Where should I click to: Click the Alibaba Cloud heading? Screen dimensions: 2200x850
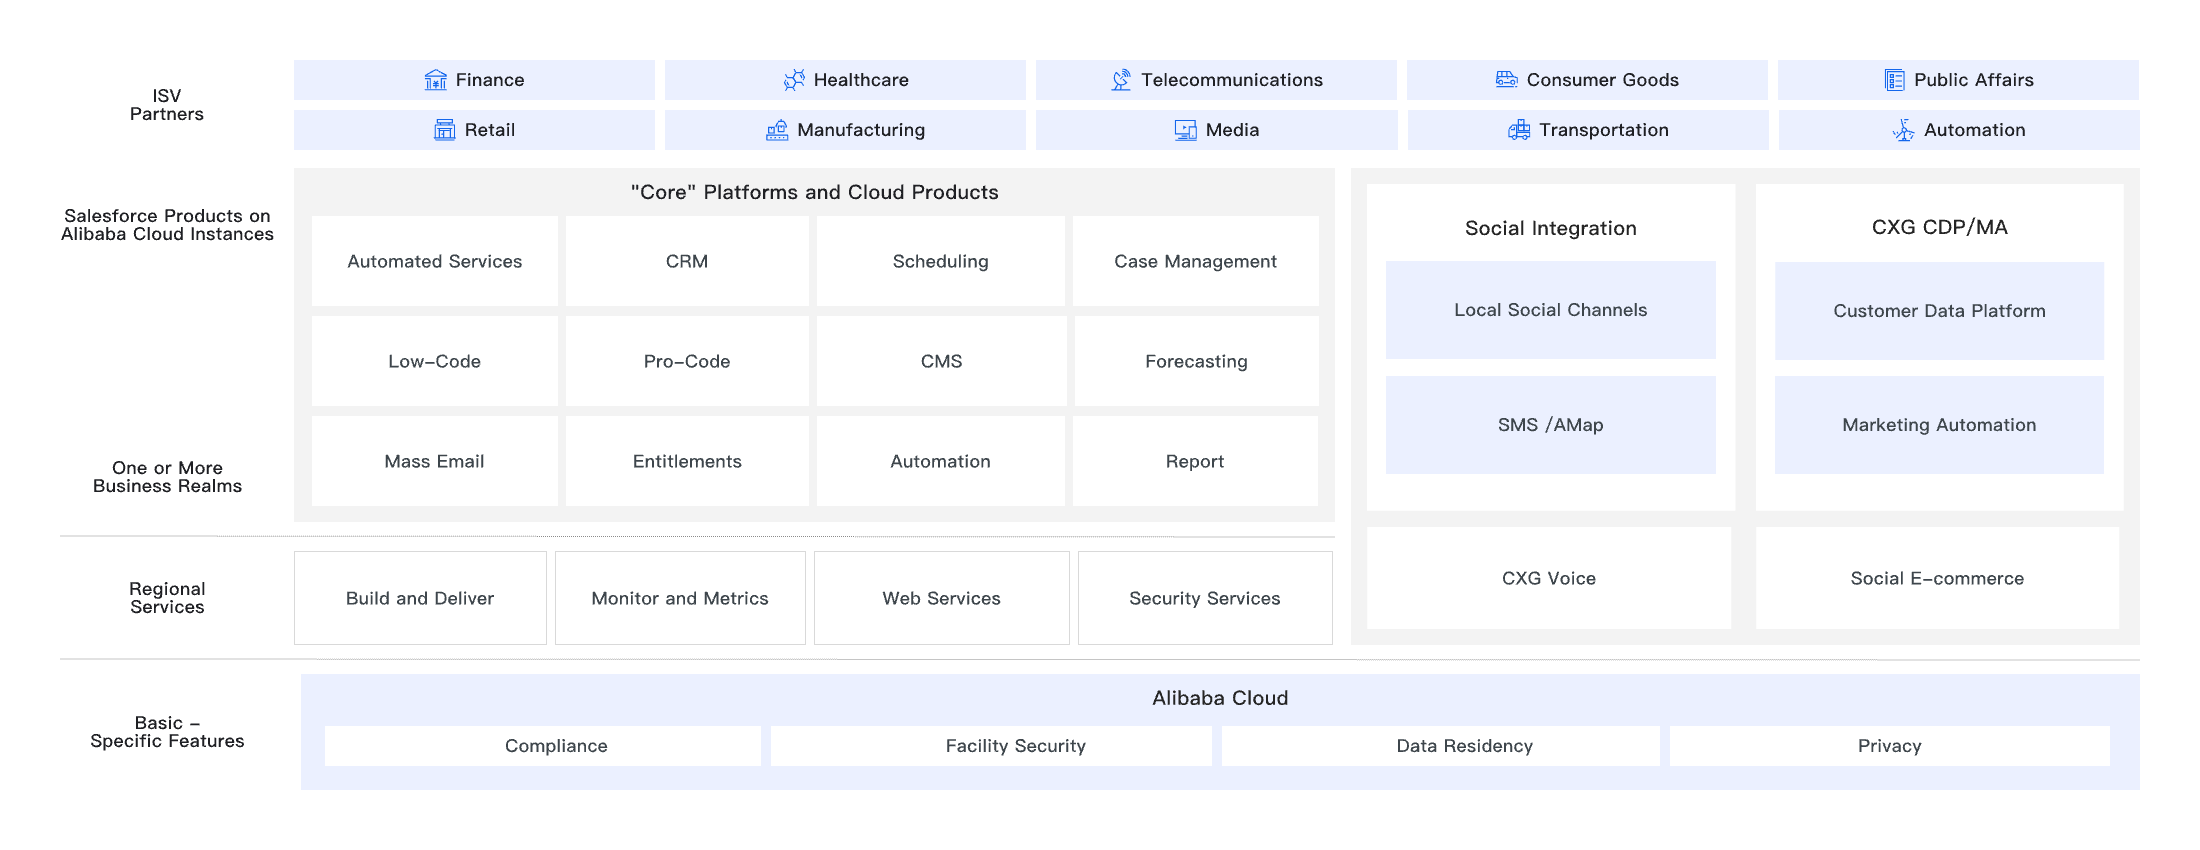(x=1220, y=698)
